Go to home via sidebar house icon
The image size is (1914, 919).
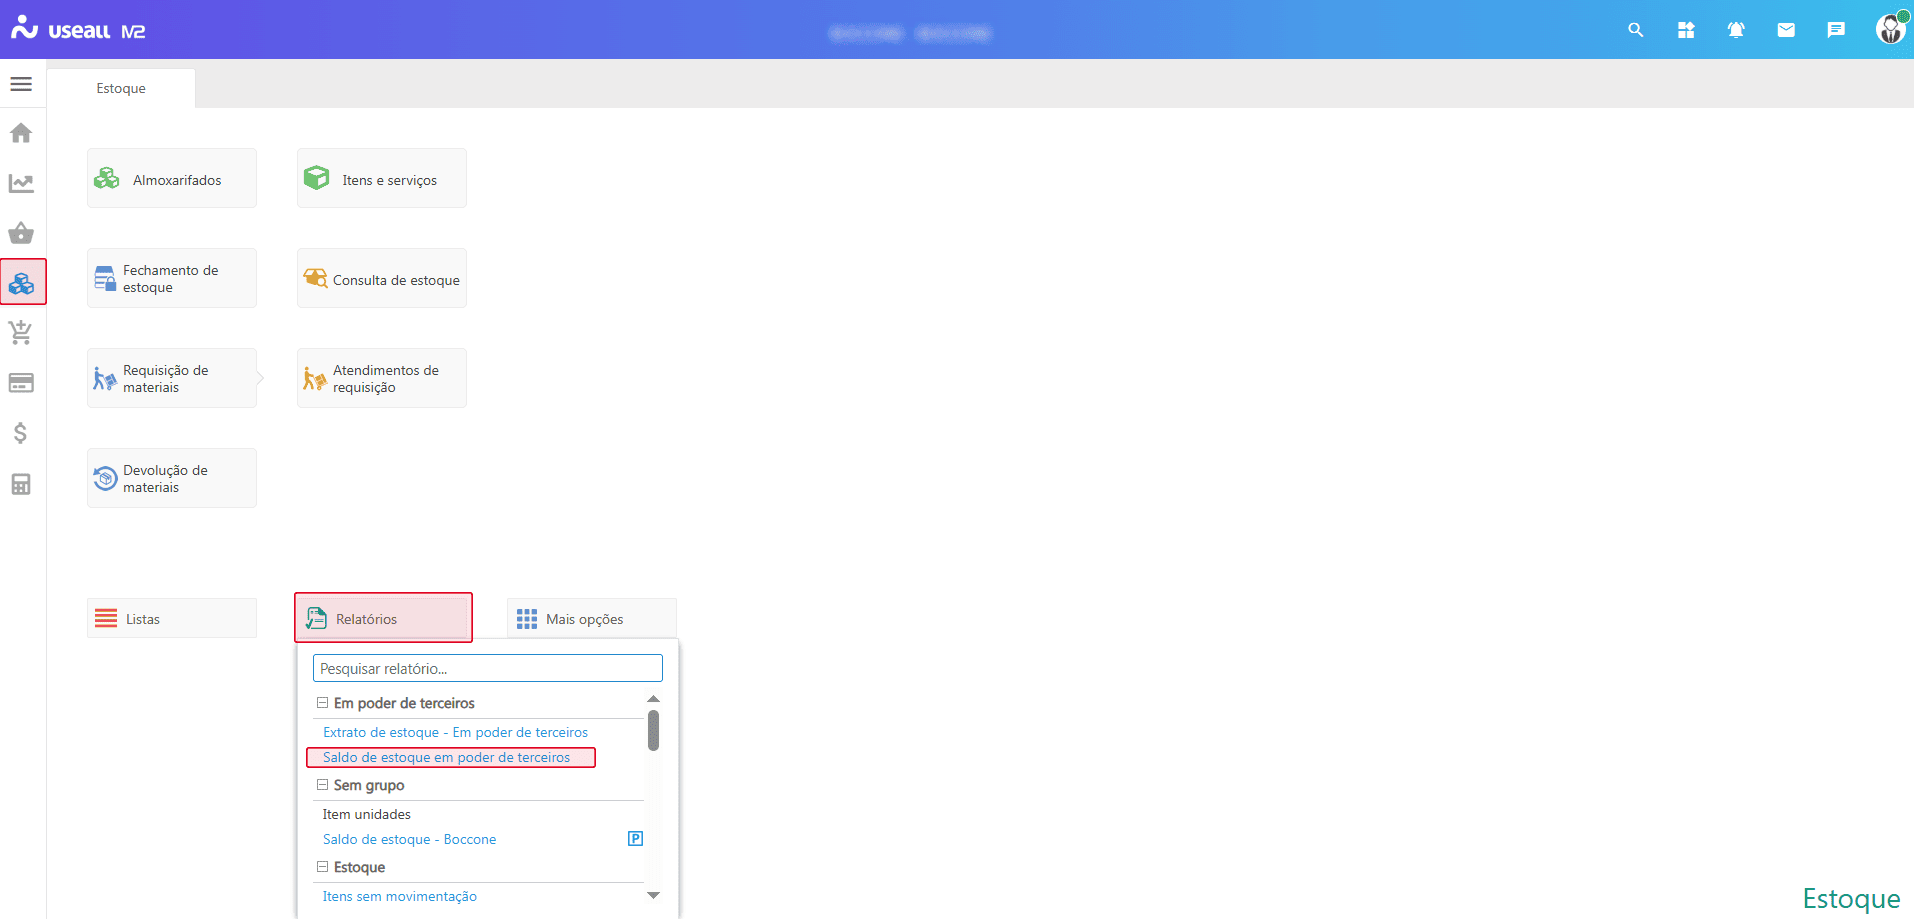[21, 133]
